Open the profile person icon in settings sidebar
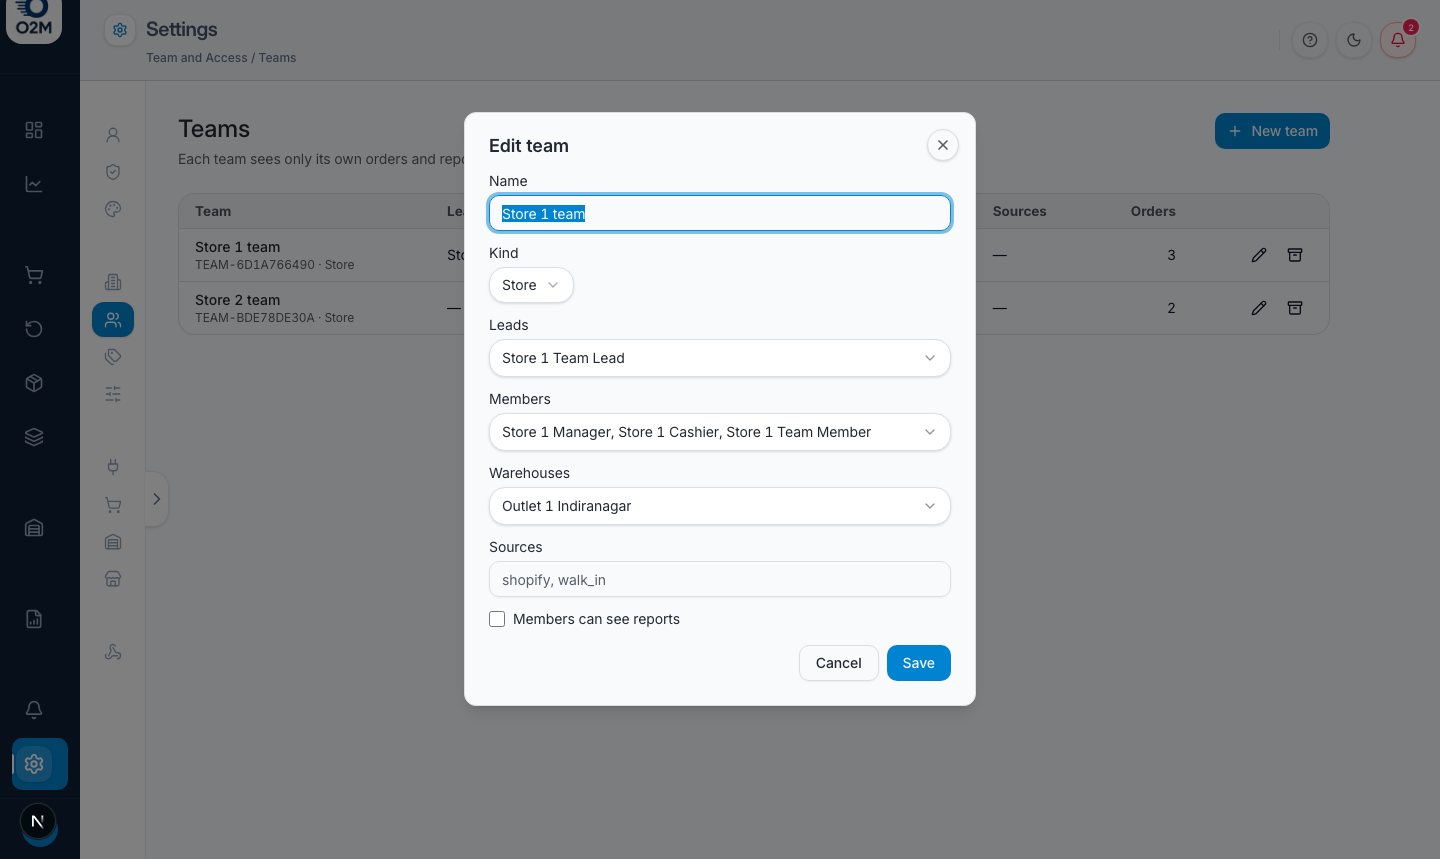The width and height of the screenshot is (1440, 859). (x=113, y=135)
